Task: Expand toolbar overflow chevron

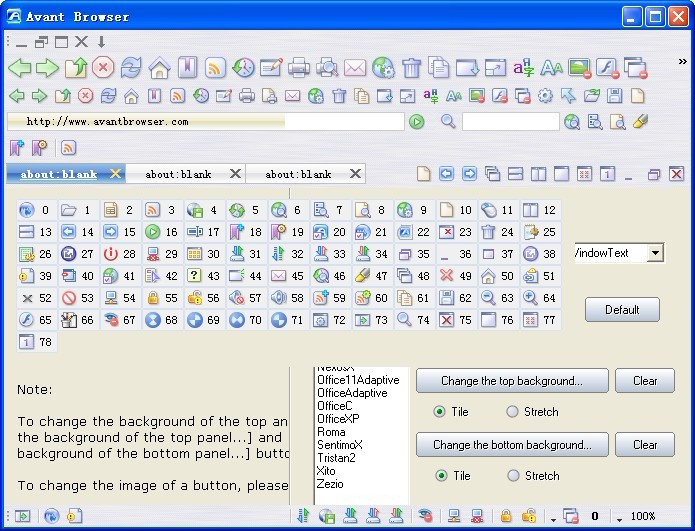Action: [x=683, y=62]
